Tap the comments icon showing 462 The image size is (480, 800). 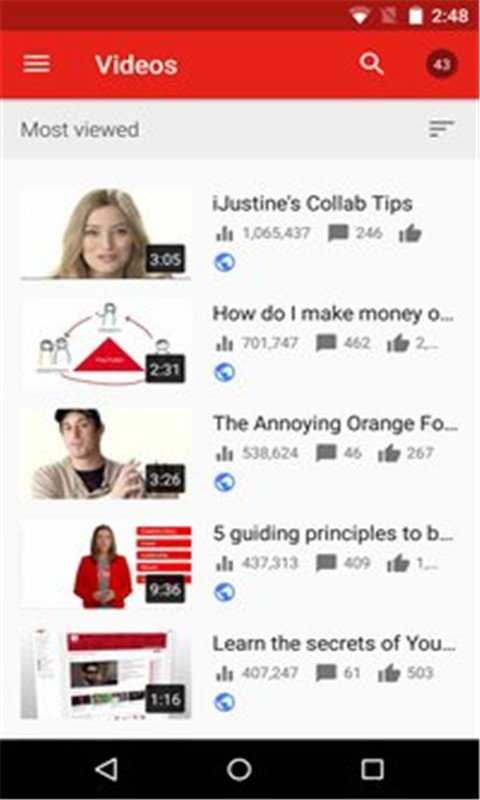326,343
